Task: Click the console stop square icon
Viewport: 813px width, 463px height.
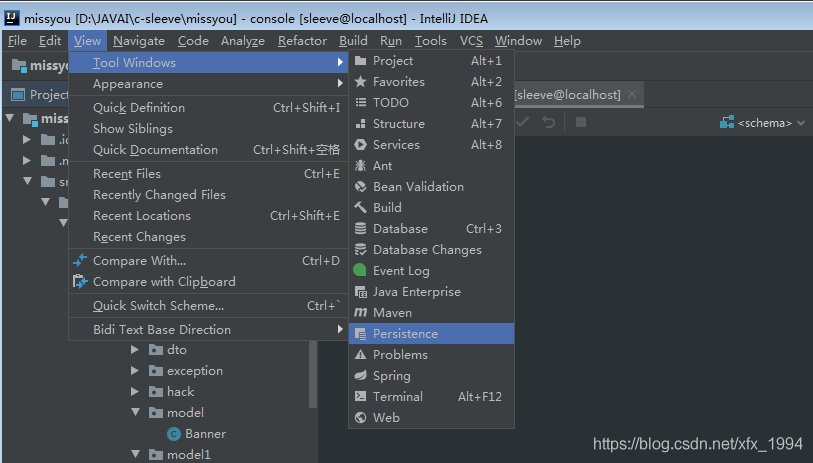Action: pos(581,122)
